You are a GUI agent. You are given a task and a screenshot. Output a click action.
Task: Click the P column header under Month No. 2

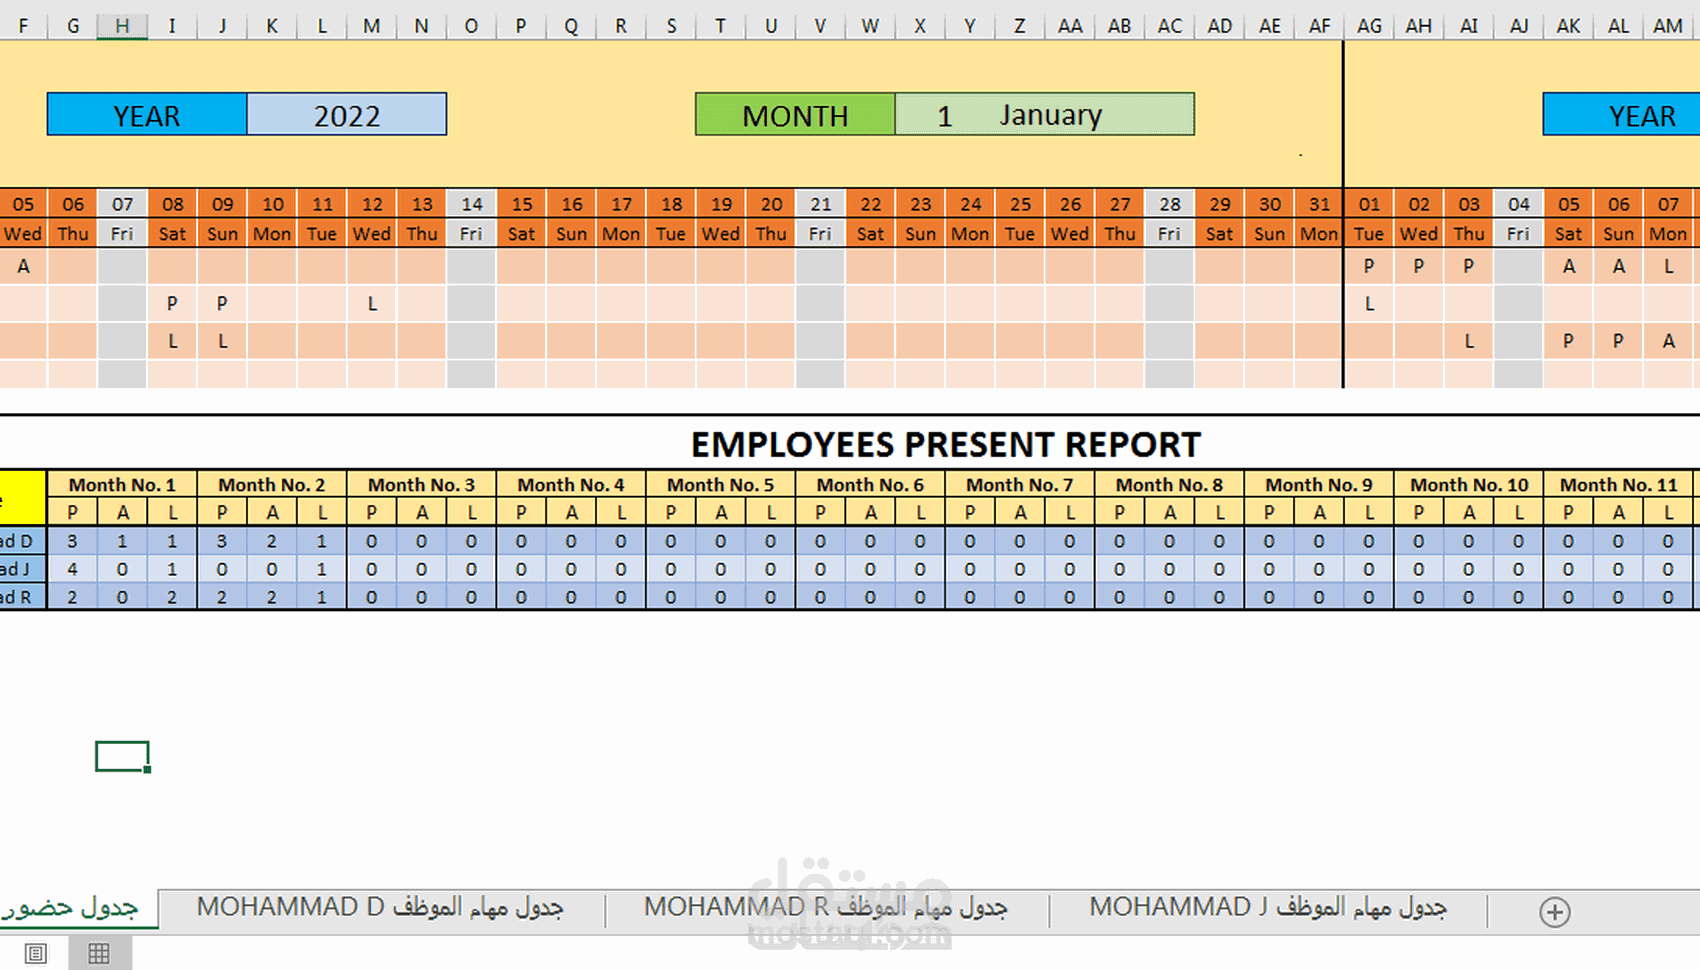(x=222, y=511)
